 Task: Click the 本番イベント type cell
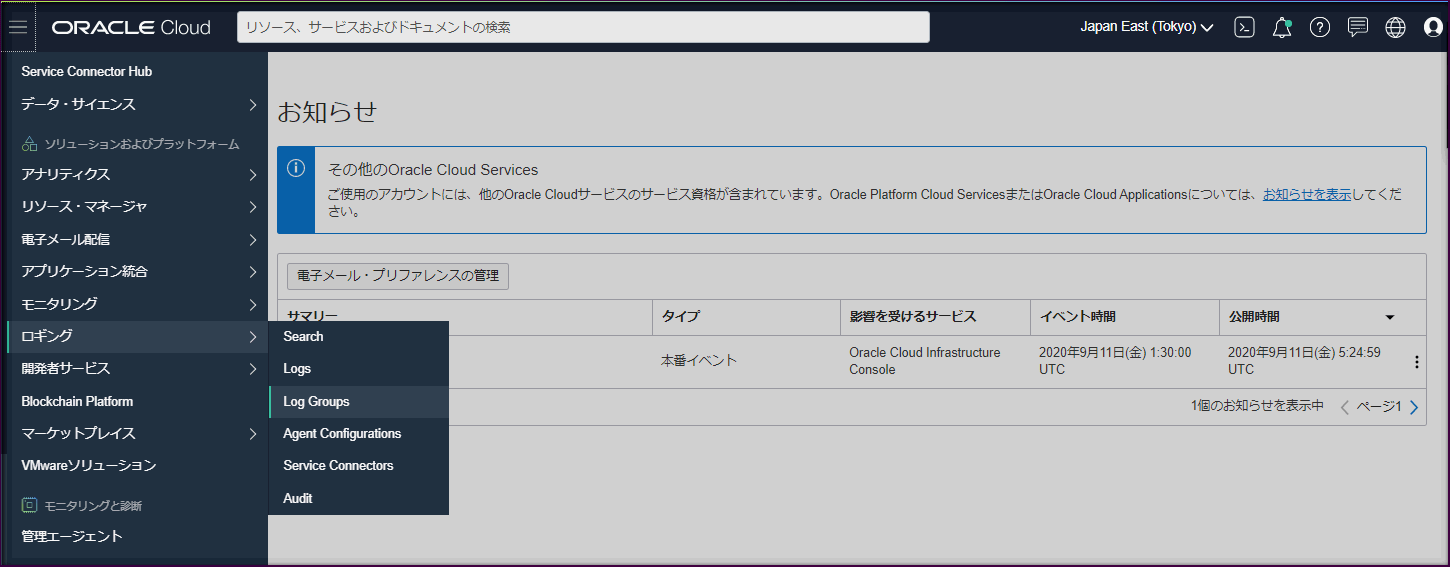pos(699,361)
